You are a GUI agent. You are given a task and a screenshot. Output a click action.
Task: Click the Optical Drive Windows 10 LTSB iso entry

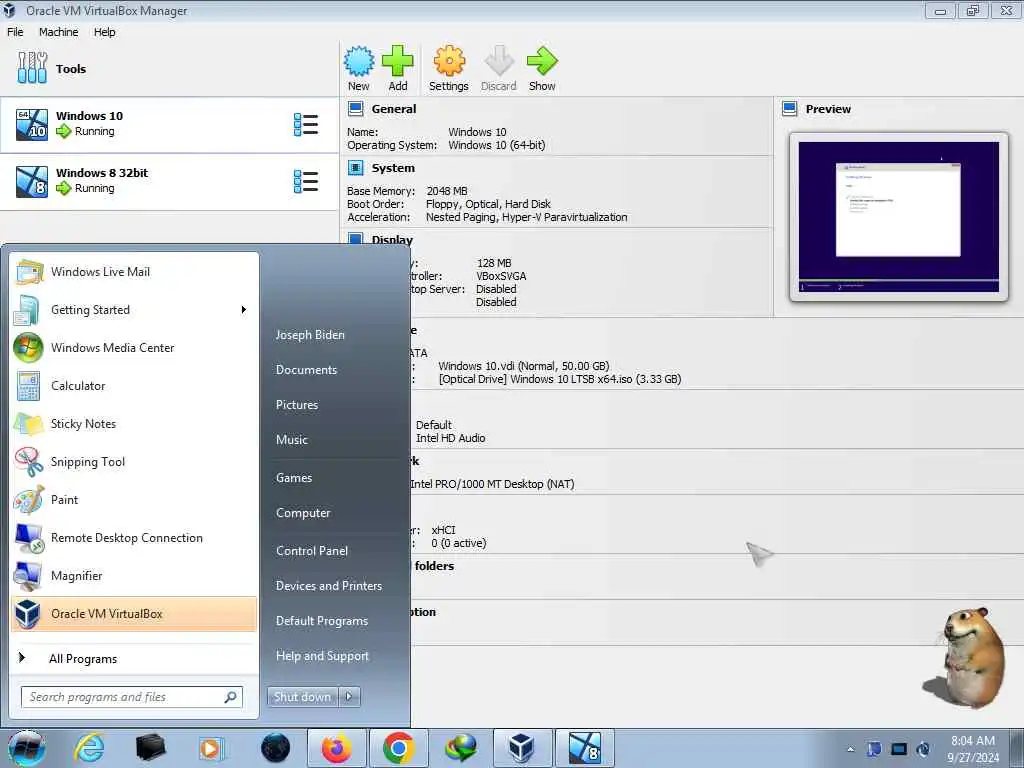560,379
